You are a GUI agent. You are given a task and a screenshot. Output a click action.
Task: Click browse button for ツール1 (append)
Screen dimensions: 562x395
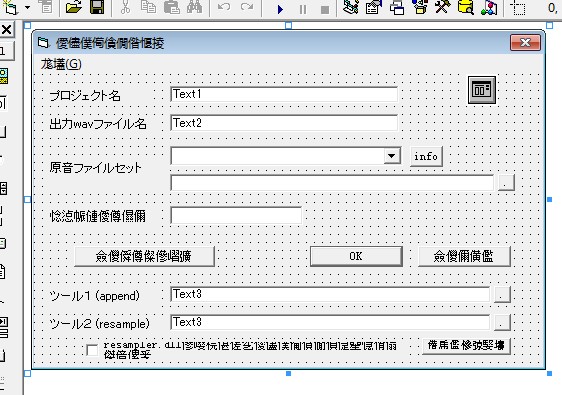click(502, 294)
